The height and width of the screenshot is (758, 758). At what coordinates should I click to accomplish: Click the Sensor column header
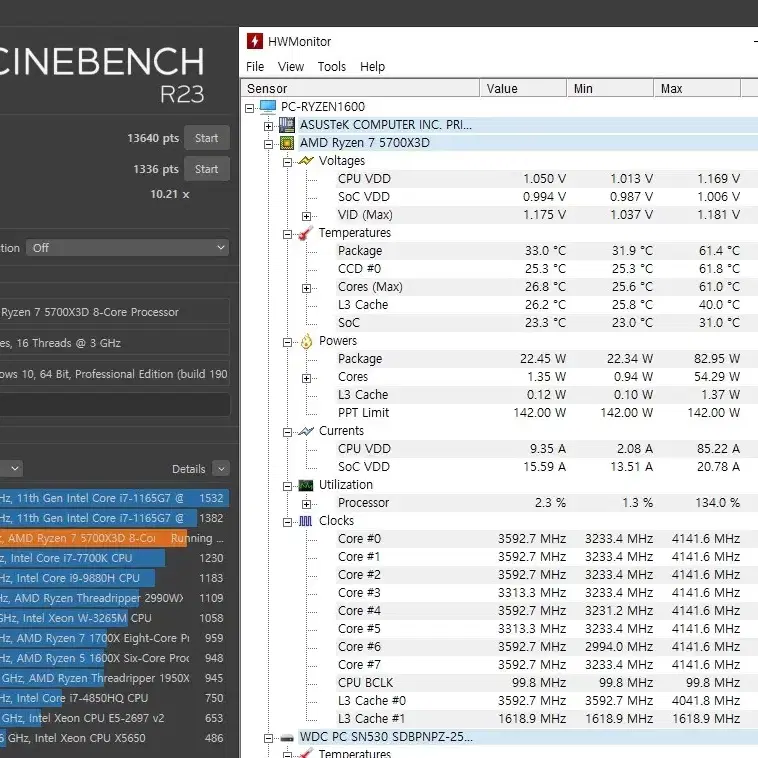click(360, 88)
